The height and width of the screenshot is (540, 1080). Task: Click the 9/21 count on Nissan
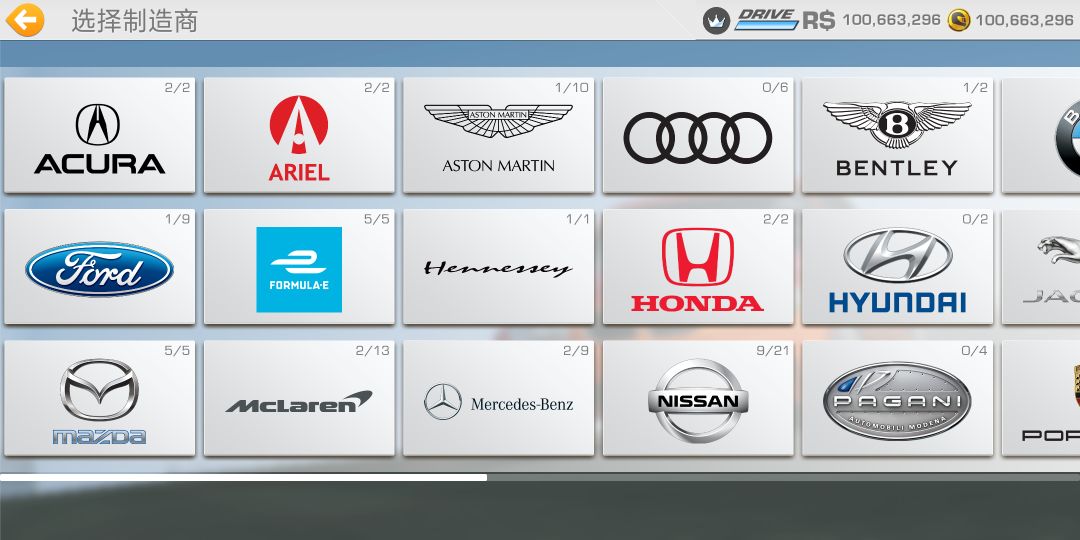point(772,351)
